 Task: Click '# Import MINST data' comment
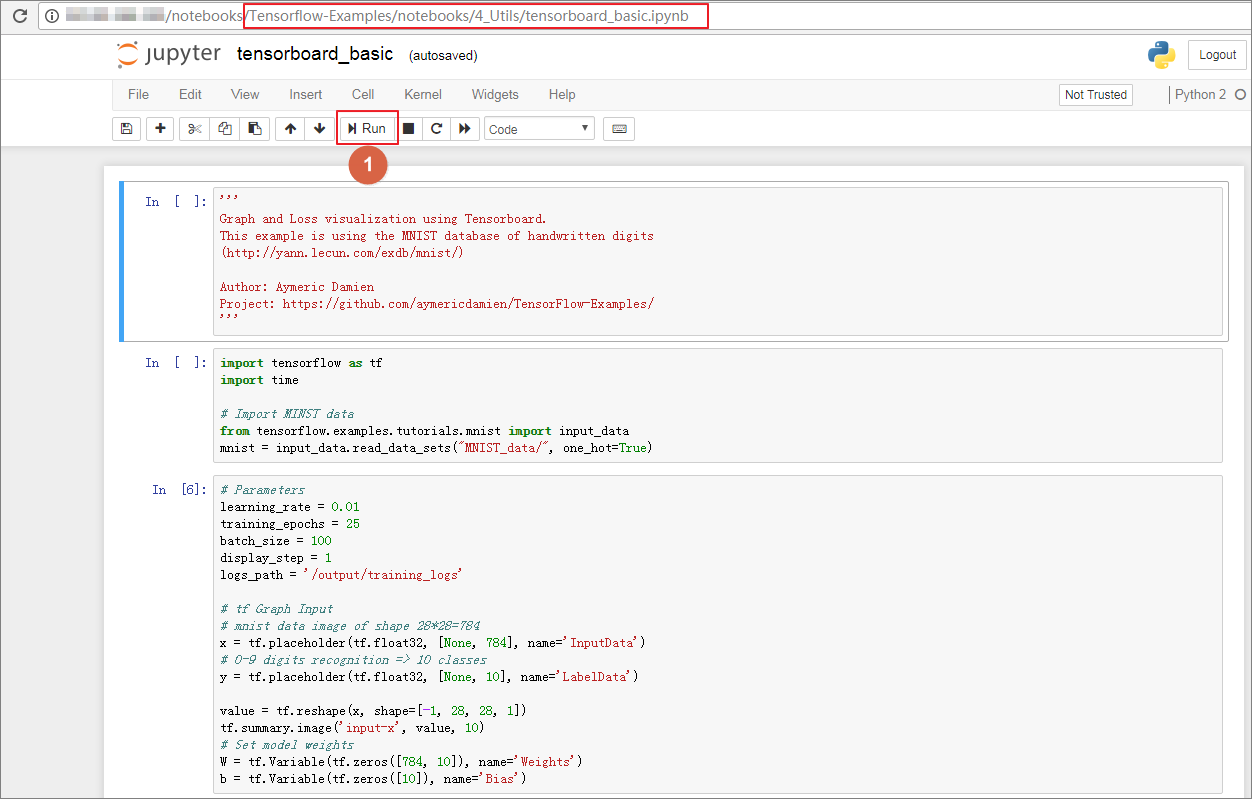[x=287, y=414]
